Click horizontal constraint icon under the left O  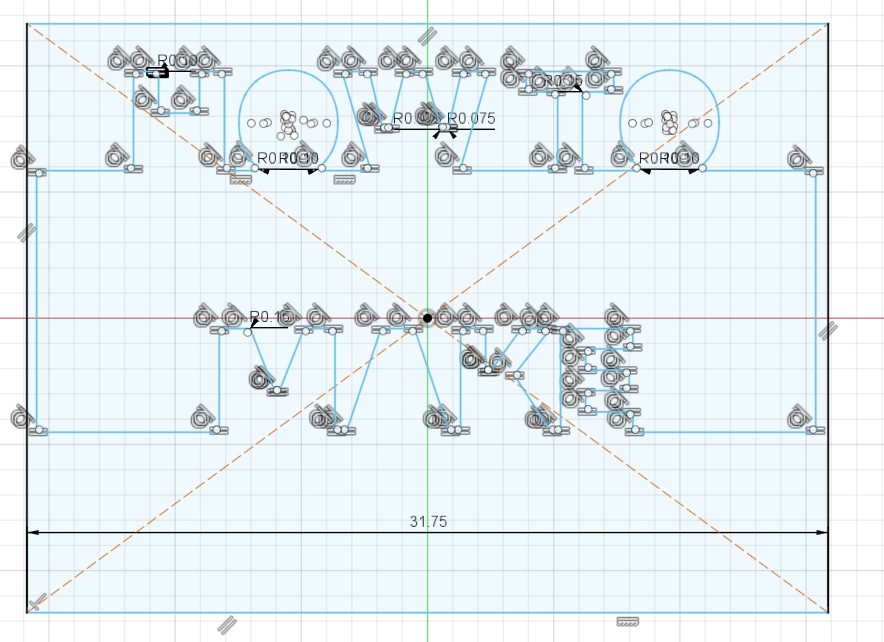(240, 180)
